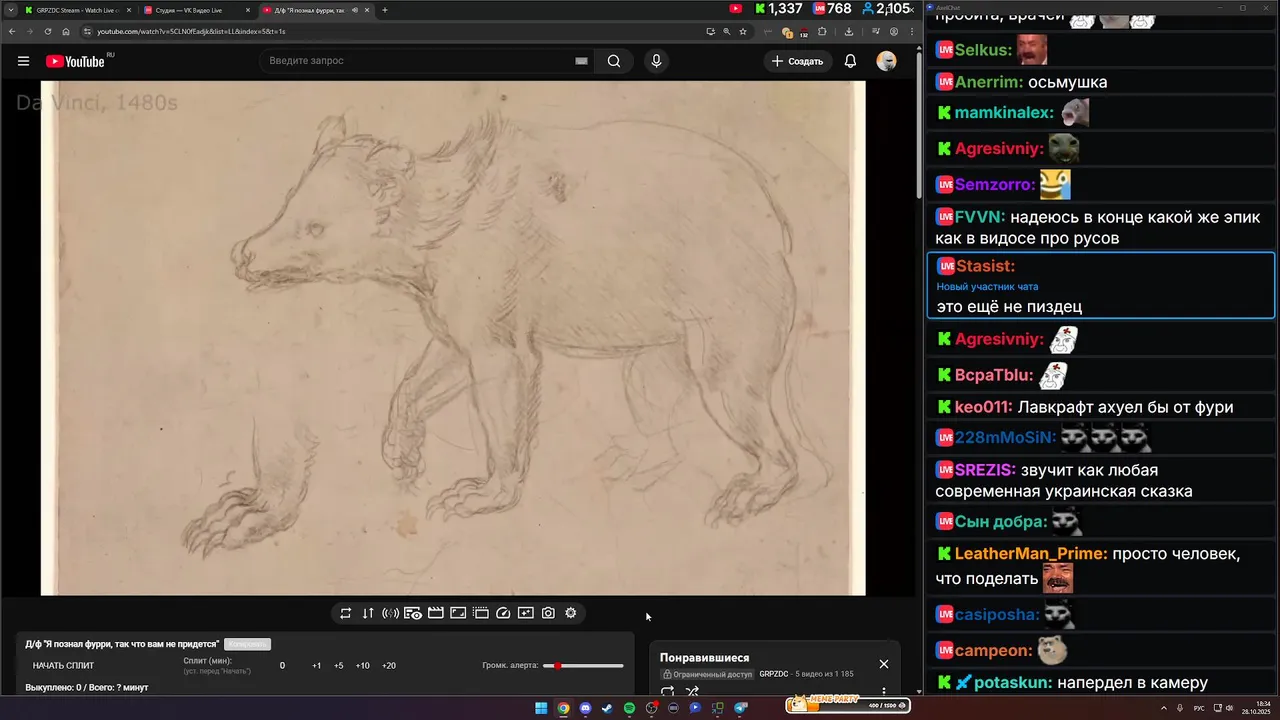Open a new browser tab
This screenshot has width=1280, height=720.
[x=385, y=10]
